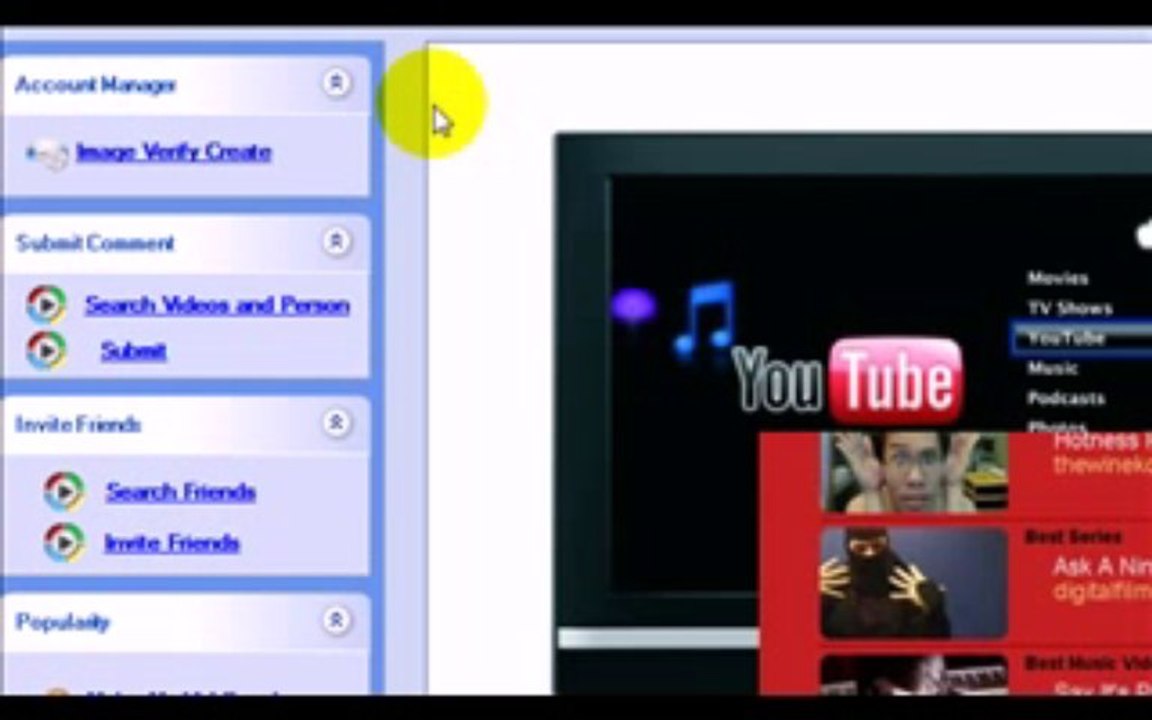The image size is (1152, 720).
Task: Click the Popularity header text
Action: click(62, 622)
